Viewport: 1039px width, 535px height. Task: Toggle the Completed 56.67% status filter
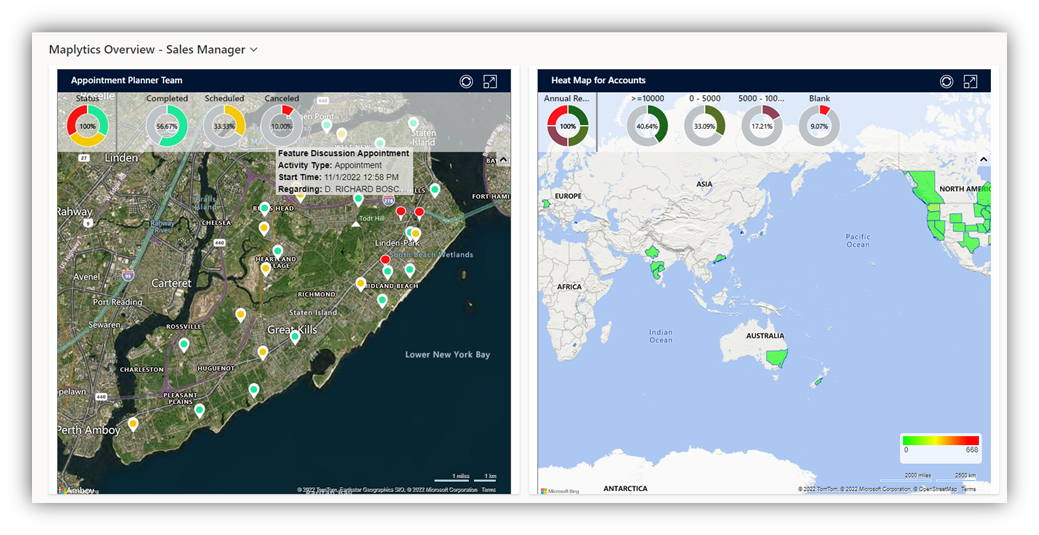coord(167,126)
